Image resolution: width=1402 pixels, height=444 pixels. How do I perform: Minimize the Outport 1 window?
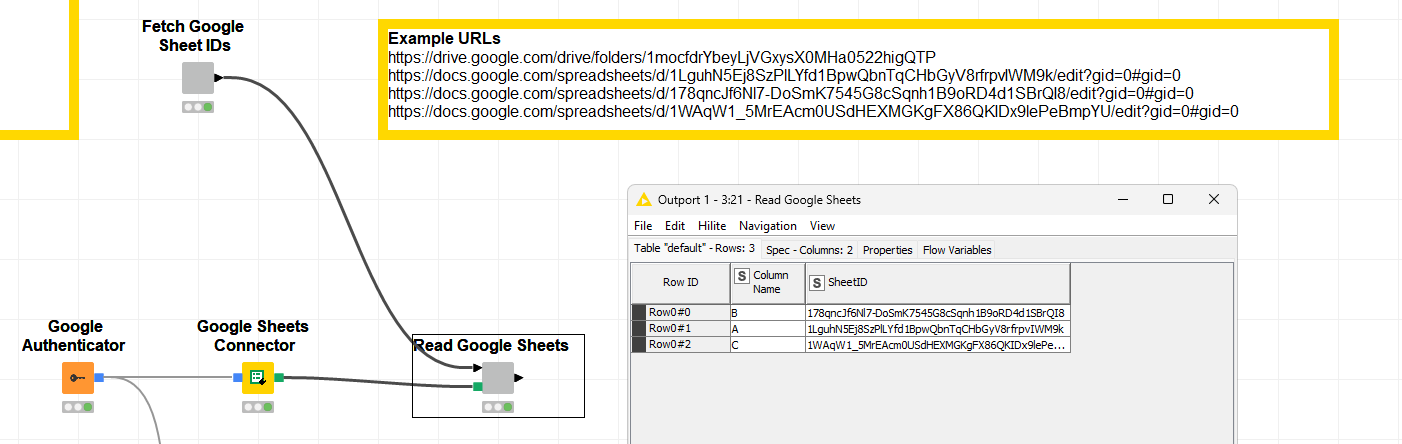tap(1121, 199)
